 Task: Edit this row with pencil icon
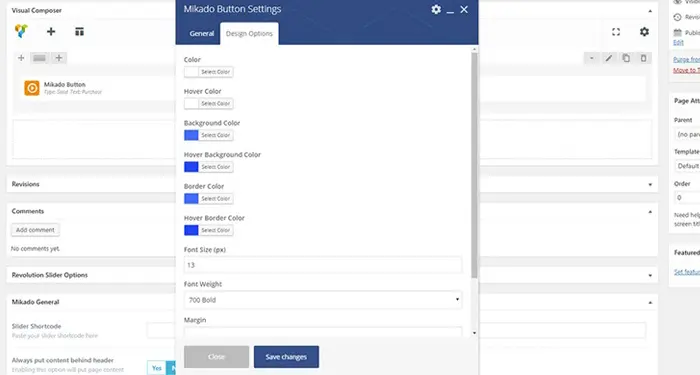[x=608, y=58]
